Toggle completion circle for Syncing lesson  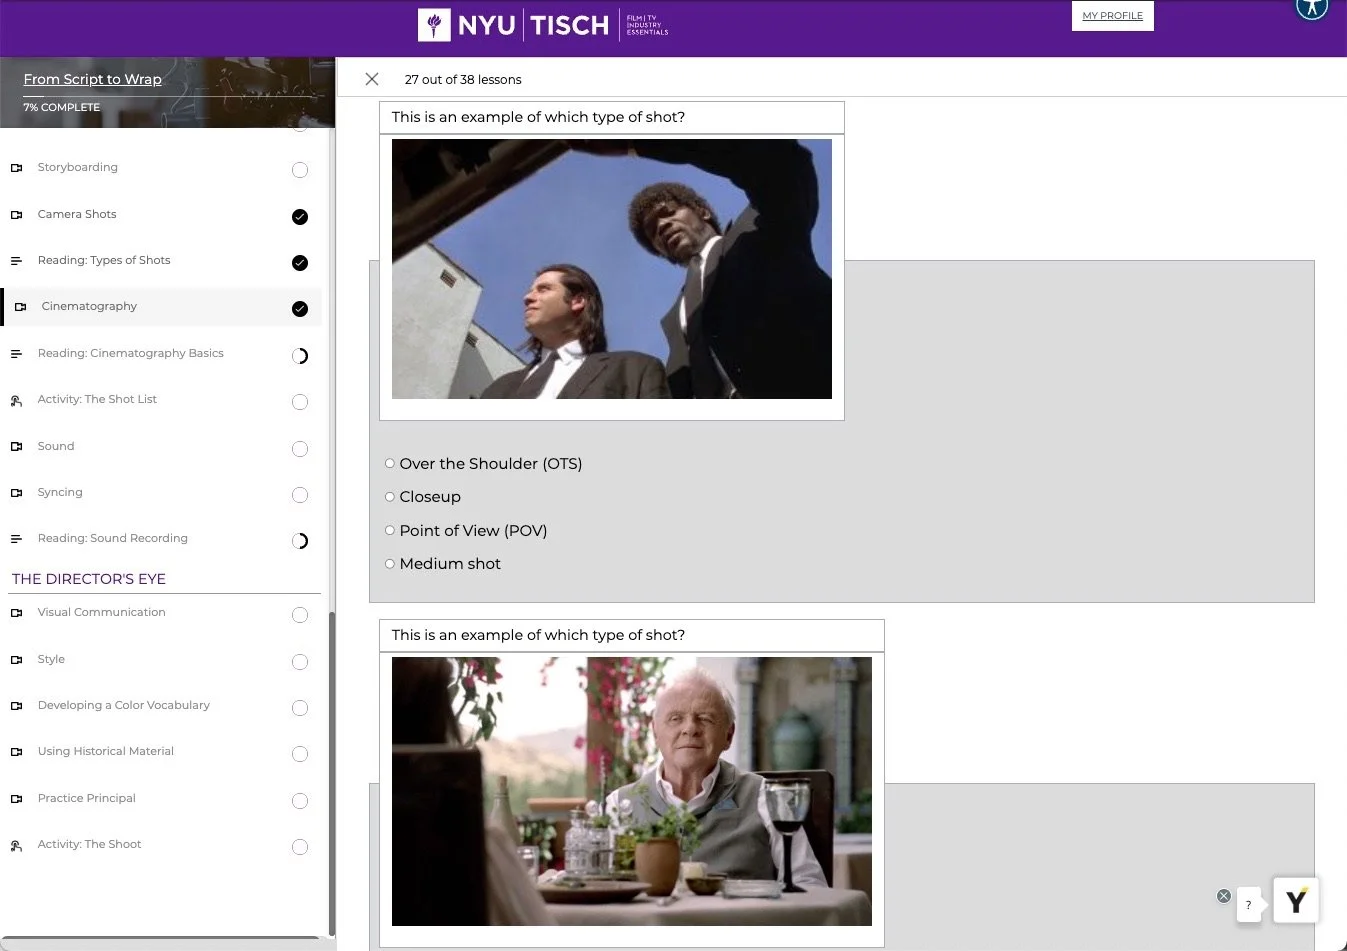tap(300, 495)
